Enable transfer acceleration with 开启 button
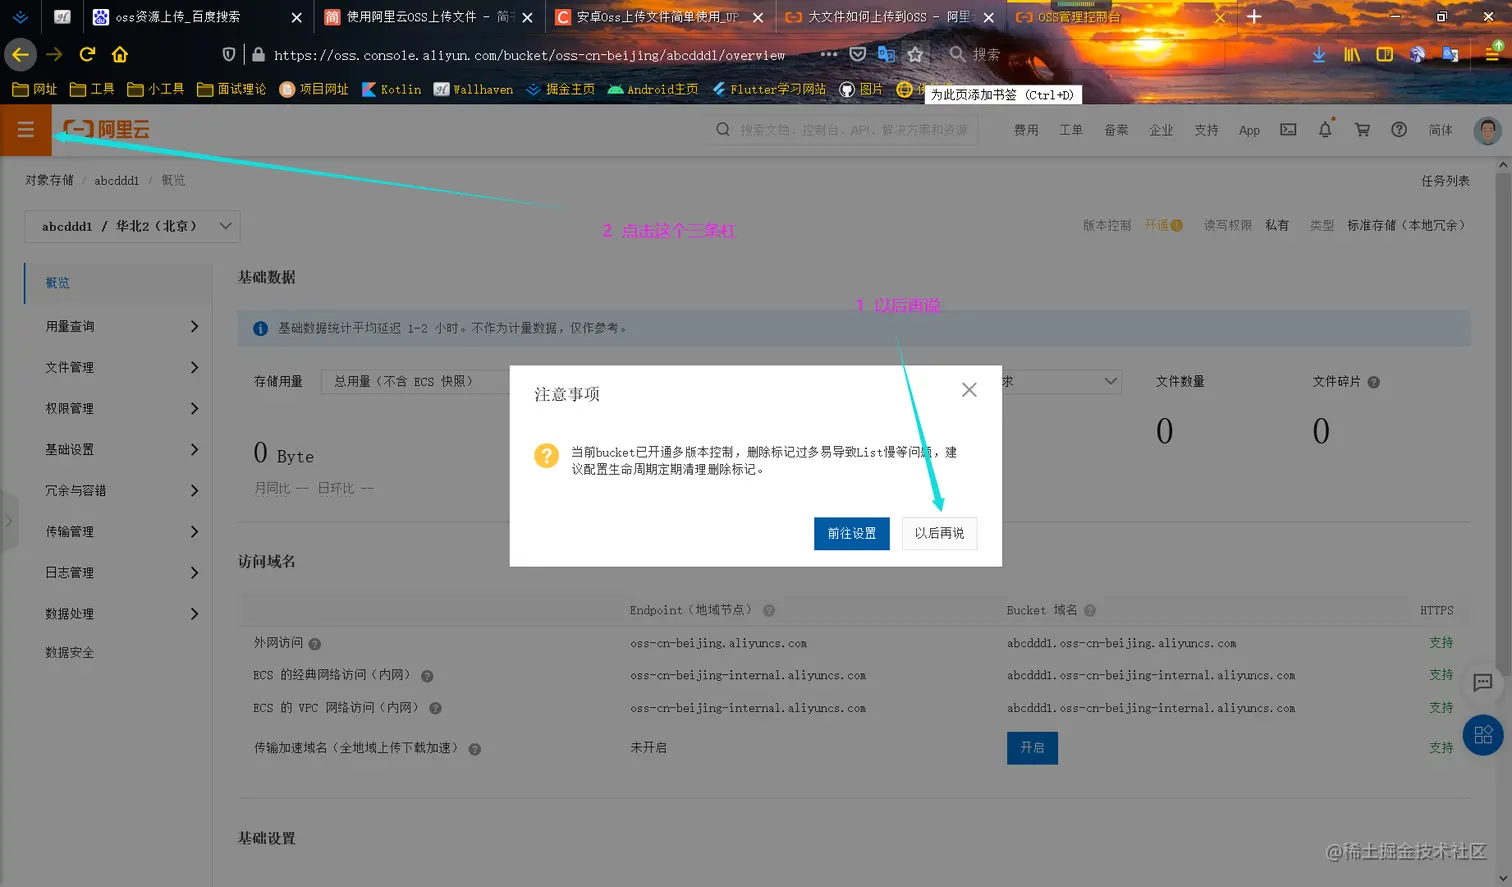The height and width of the screenshot is (887, 1512). coord(1031,748)
